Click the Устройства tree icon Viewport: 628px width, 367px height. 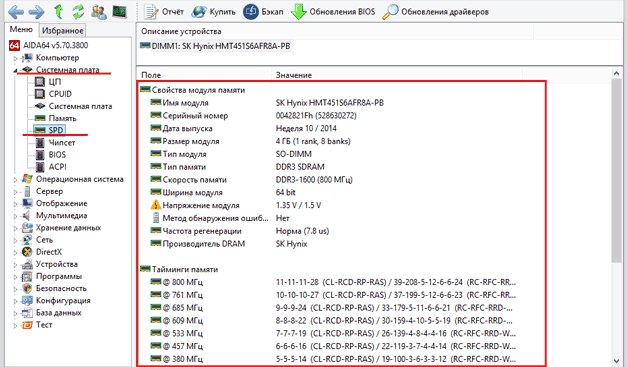(27, 264)
